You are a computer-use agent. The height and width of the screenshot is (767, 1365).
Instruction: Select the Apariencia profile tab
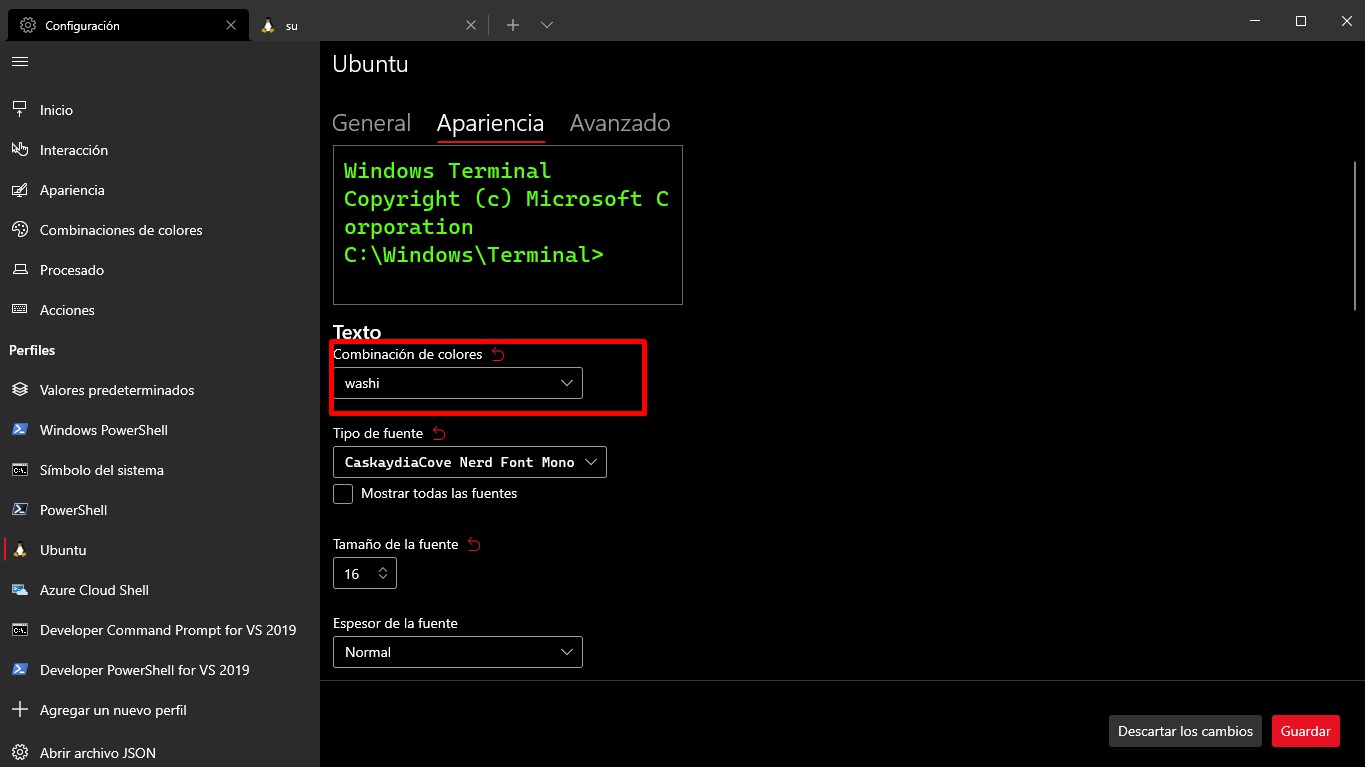[490, 123]
